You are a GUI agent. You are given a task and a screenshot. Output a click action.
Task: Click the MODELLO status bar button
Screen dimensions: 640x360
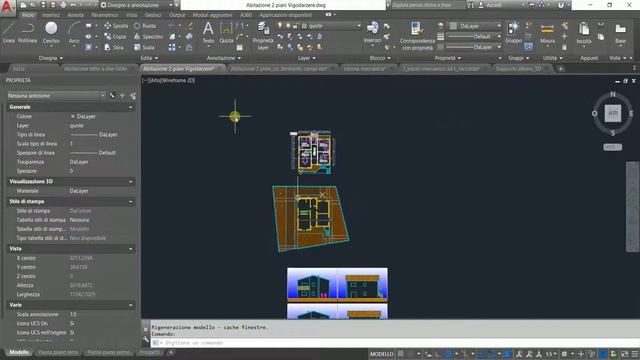click(381, 354)
